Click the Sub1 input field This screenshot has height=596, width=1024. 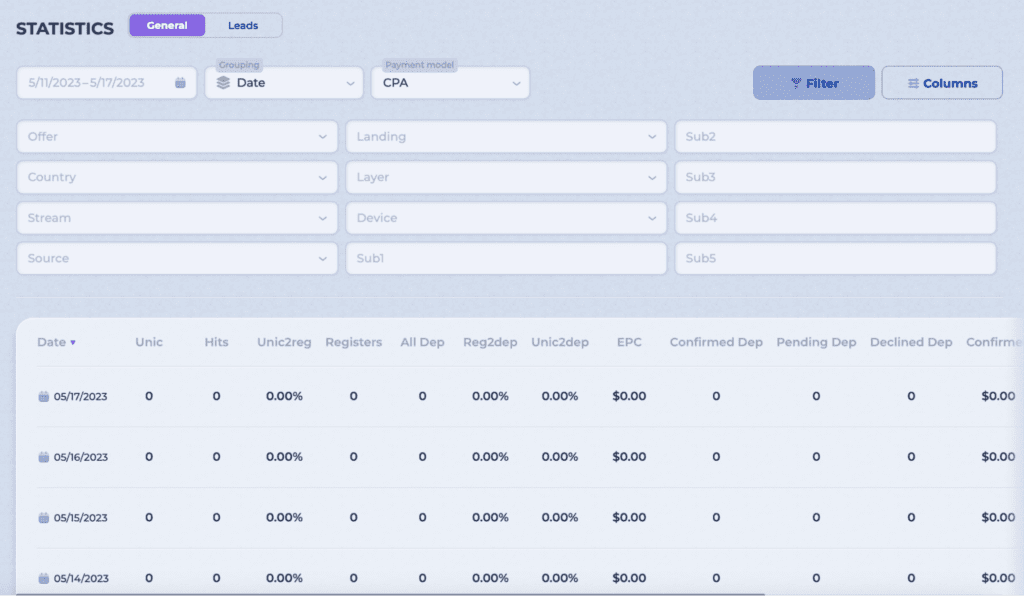(506, 258)
